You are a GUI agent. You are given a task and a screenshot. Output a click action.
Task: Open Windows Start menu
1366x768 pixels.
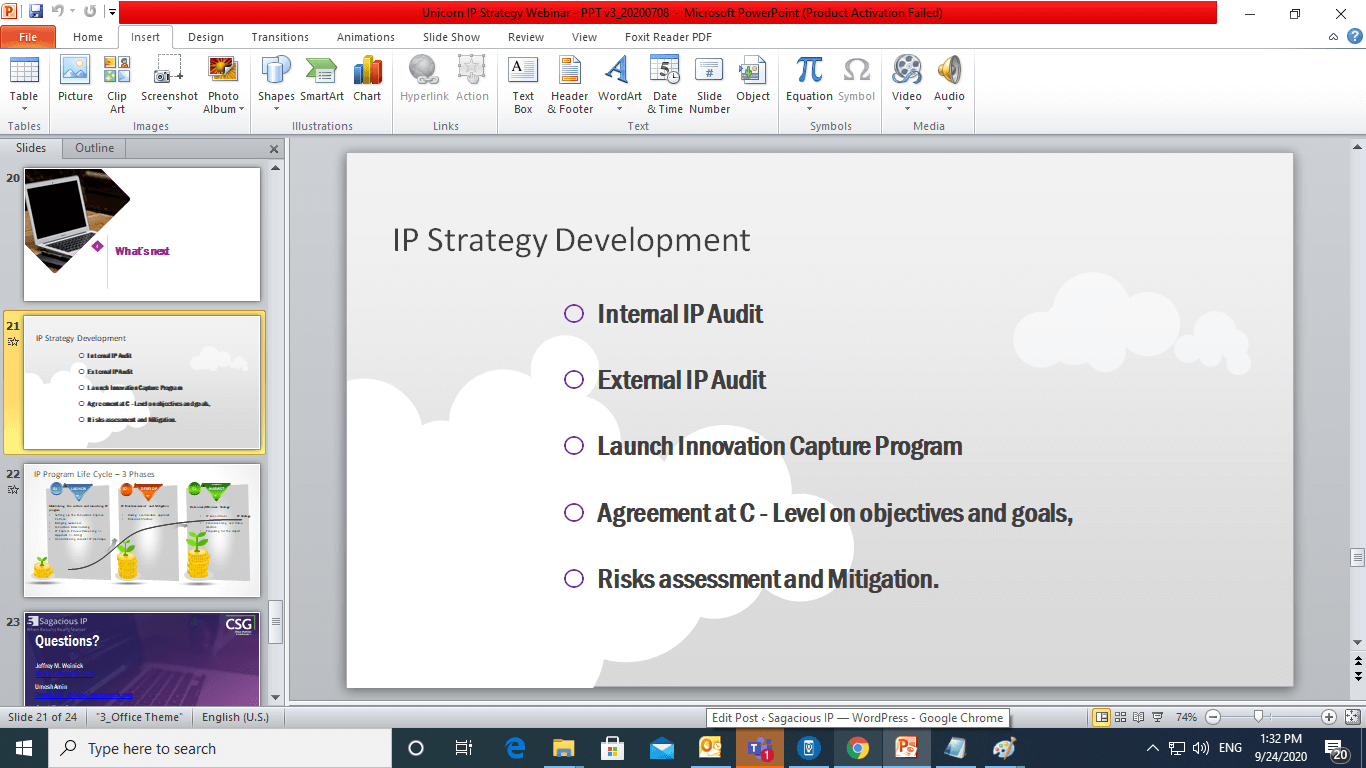24,748
